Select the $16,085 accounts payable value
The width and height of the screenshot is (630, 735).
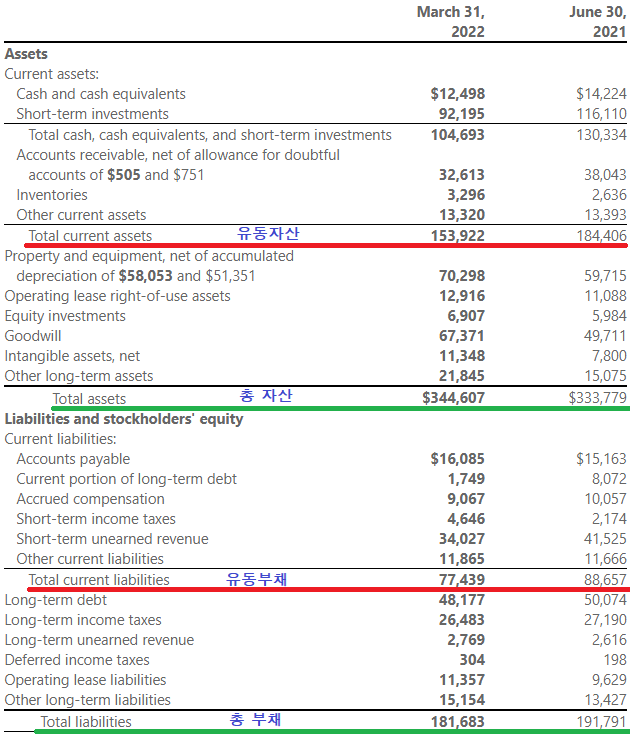click(458, 459)
